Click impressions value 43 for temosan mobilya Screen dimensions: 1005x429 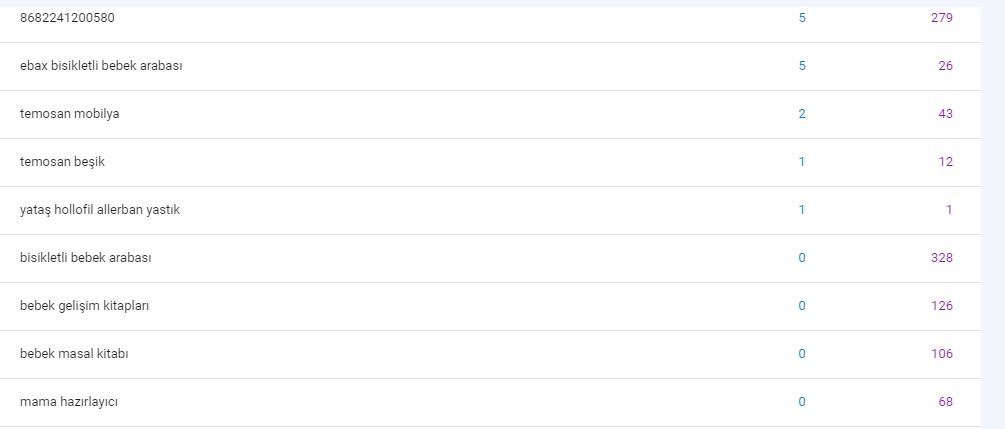pos(945,114)
